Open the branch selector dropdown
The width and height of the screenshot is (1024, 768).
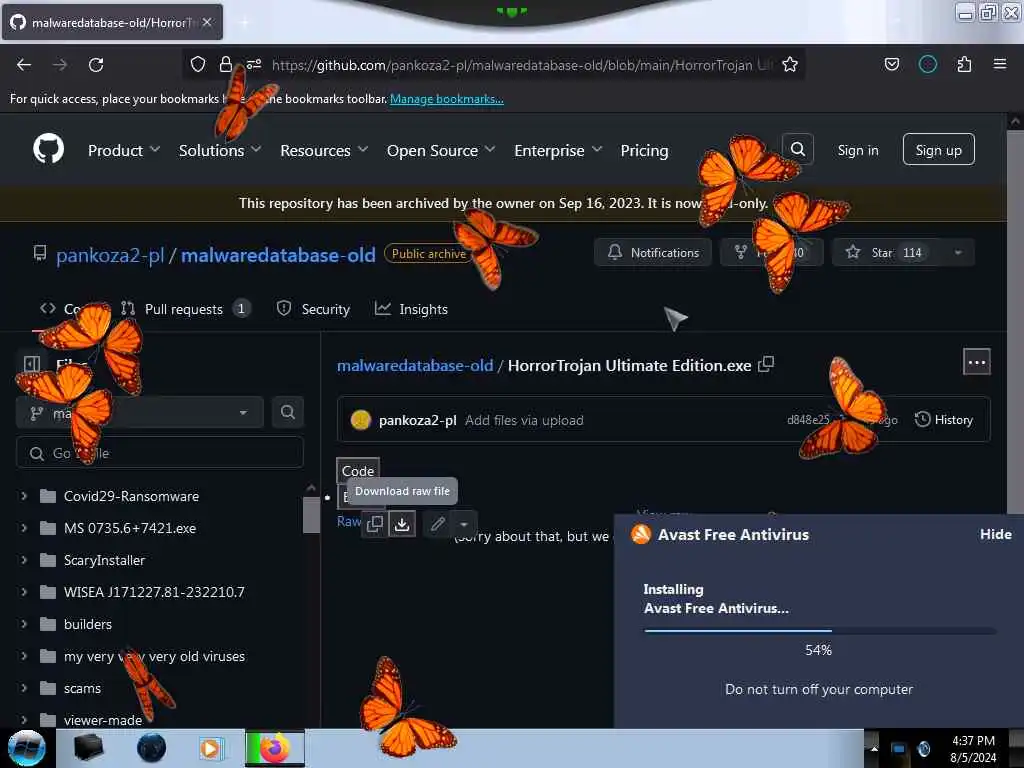140,413
